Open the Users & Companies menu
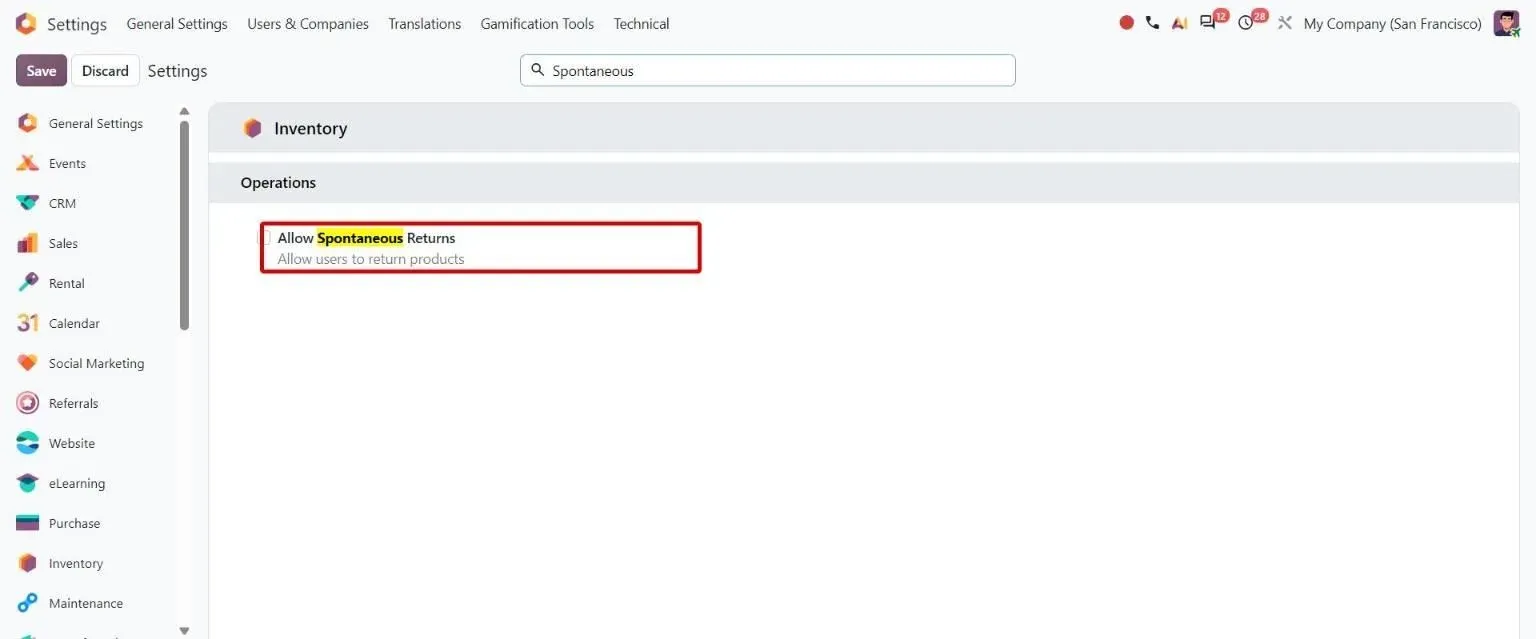This screenshot has height=639, width=1536. (308, 23)
